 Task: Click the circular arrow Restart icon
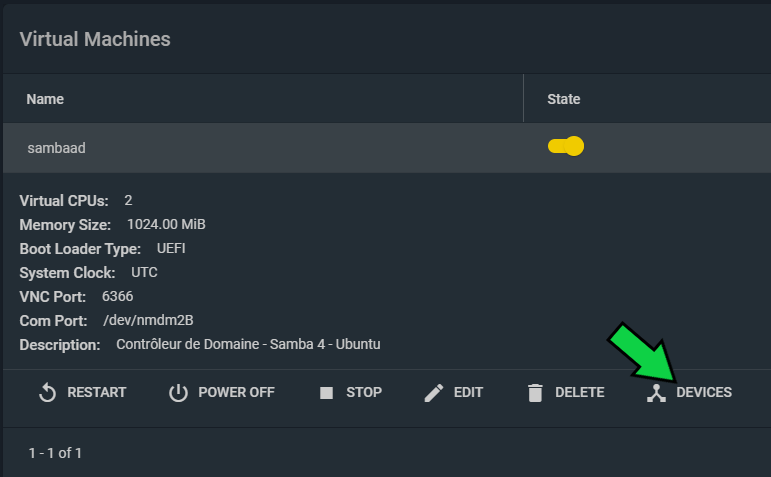click(x=48, y=393)
